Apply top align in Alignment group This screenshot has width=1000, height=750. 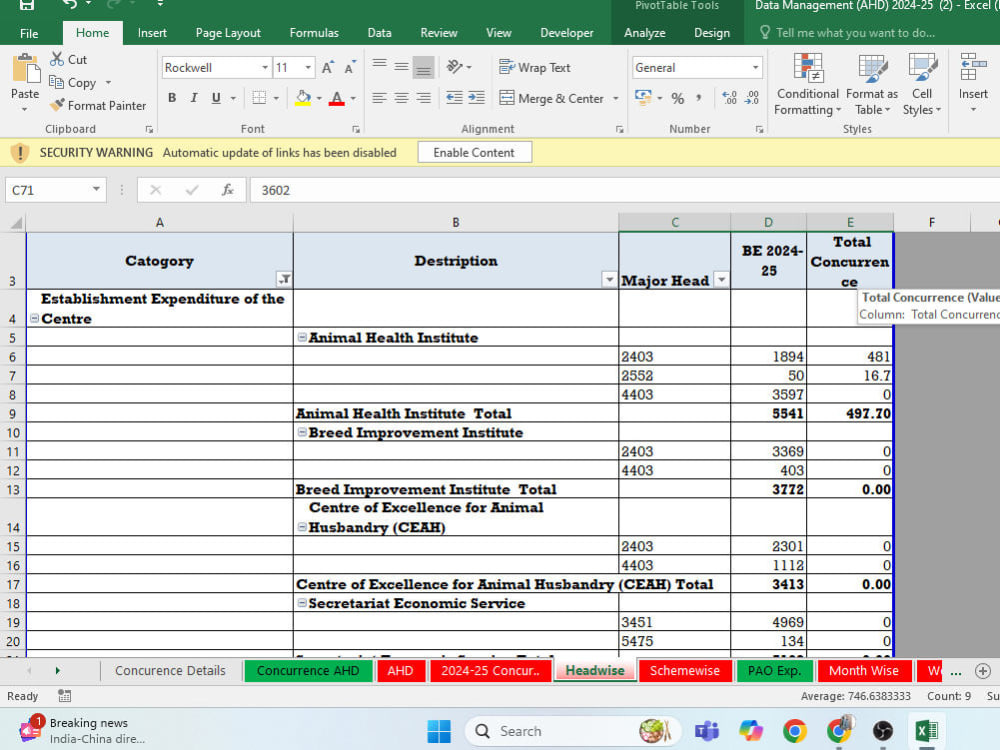point(379,66)
